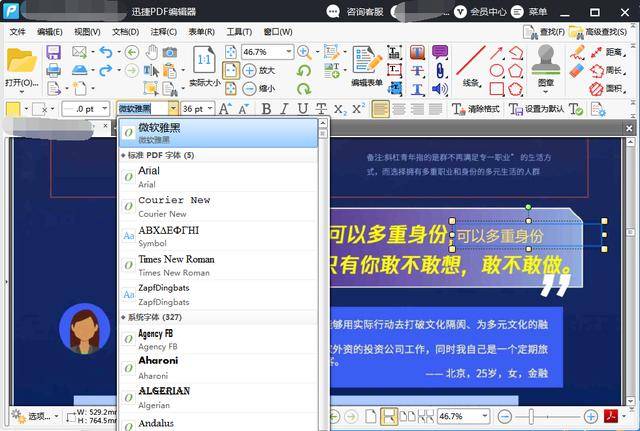Click the Snapshot camera icon
The height and width of the screenshot is (431, 640).
[170, 52]
